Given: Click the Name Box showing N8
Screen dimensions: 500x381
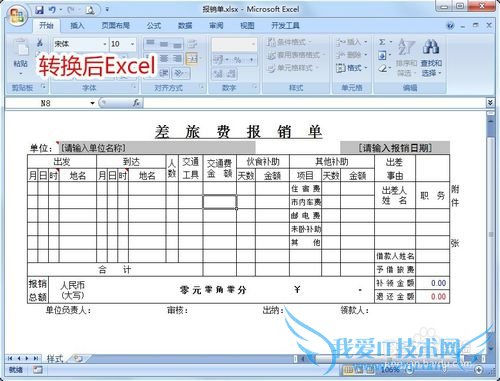Looking at the screenshot, I should click(x=46, y=103).
